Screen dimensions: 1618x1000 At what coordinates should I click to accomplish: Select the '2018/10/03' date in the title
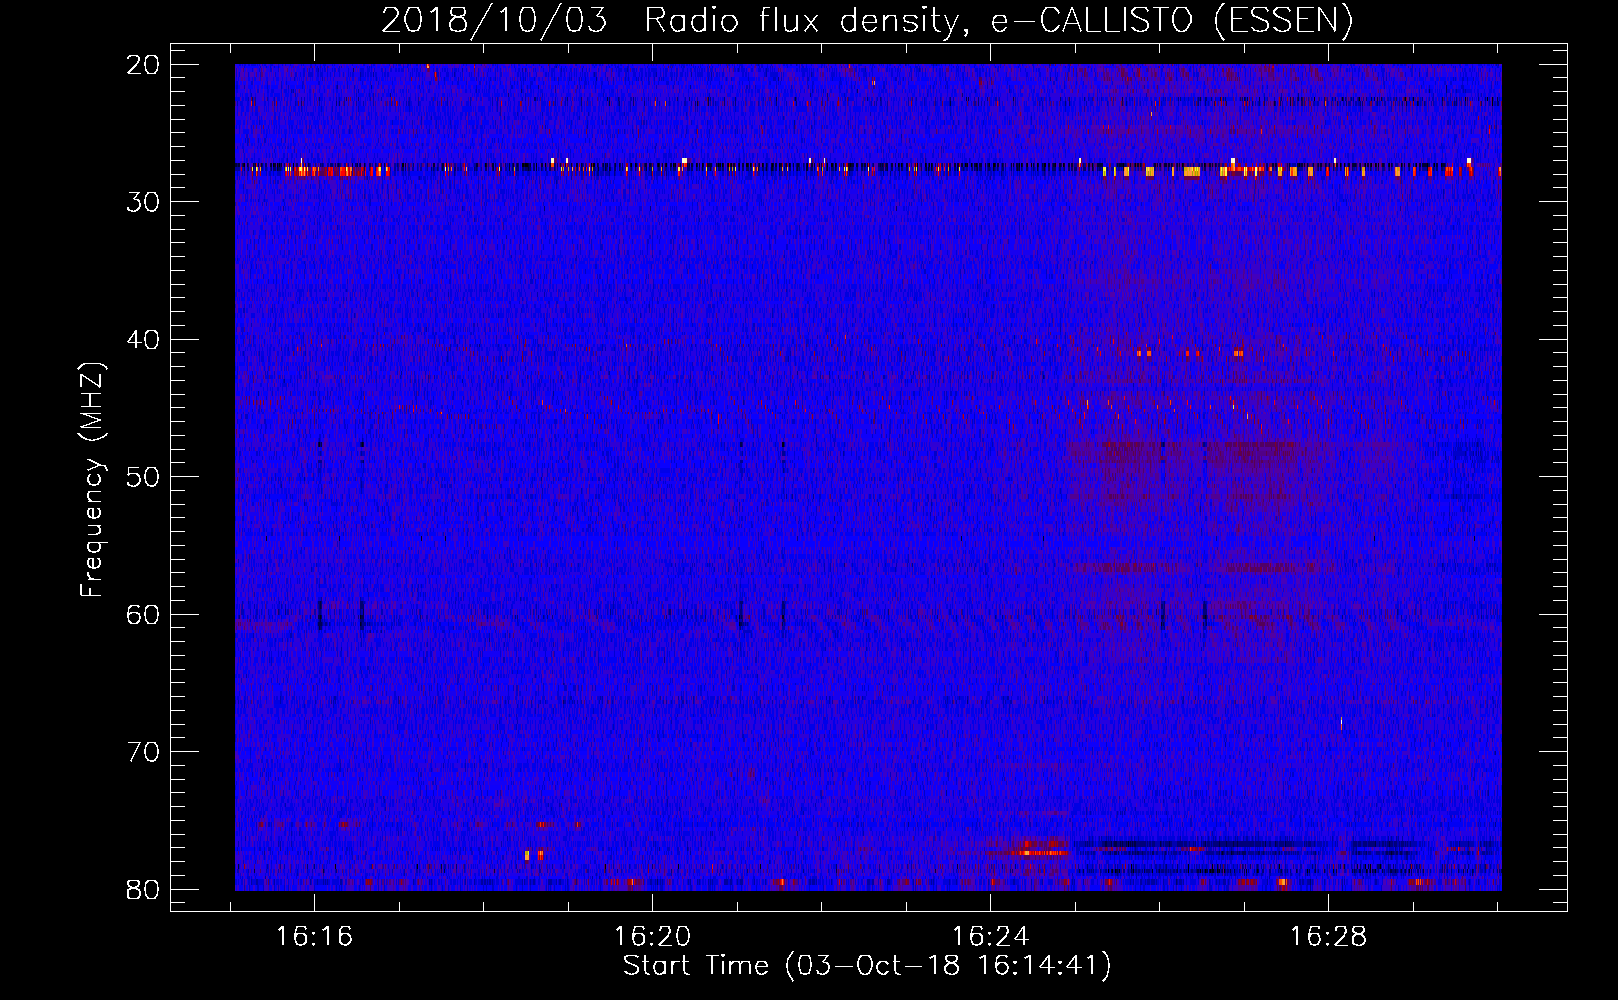pyautogui.click(x=494, y=20)
